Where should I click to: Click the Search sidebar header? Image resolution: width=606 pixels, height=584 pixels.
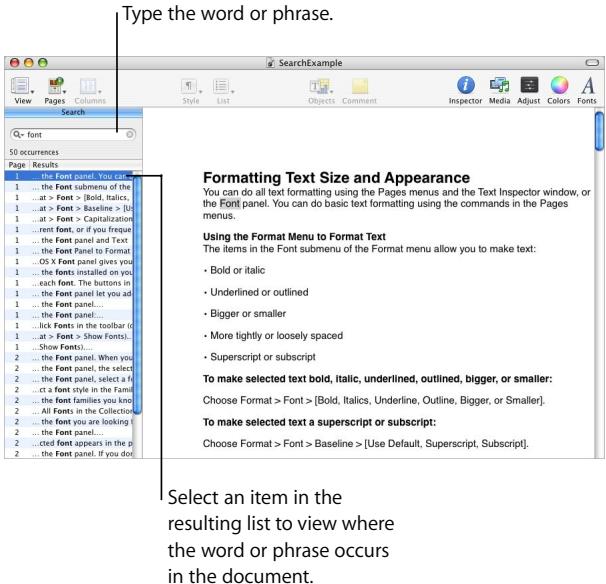tap(73, 112)
